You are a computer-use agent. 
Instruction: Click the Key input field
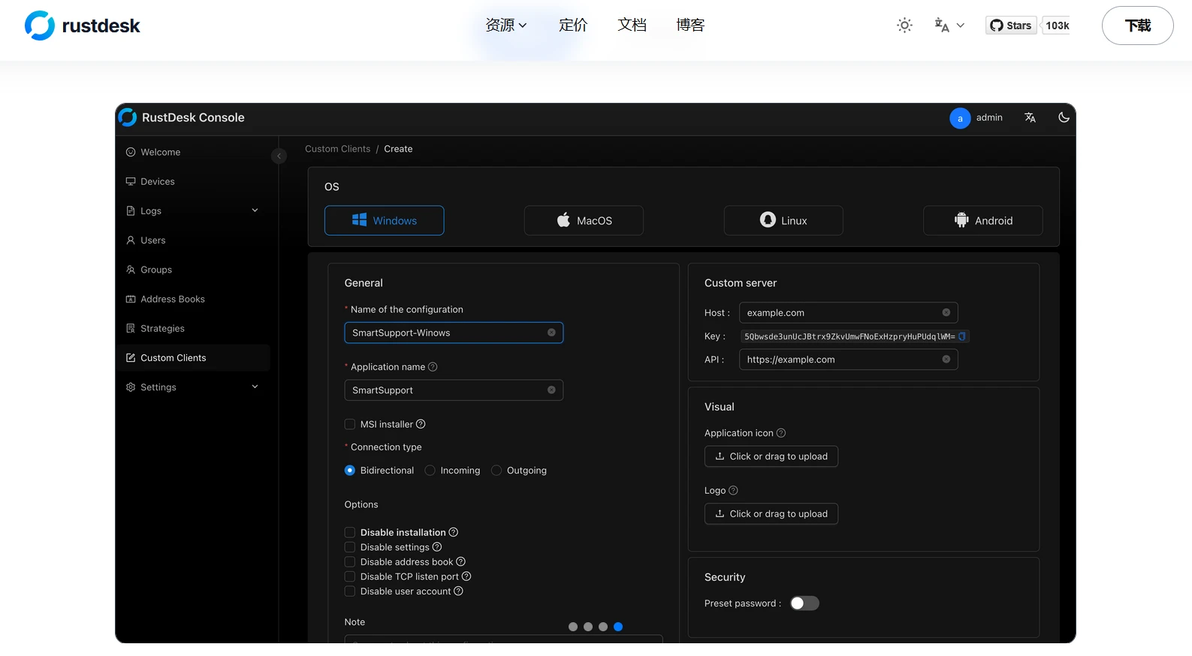[x=854, y=336]
